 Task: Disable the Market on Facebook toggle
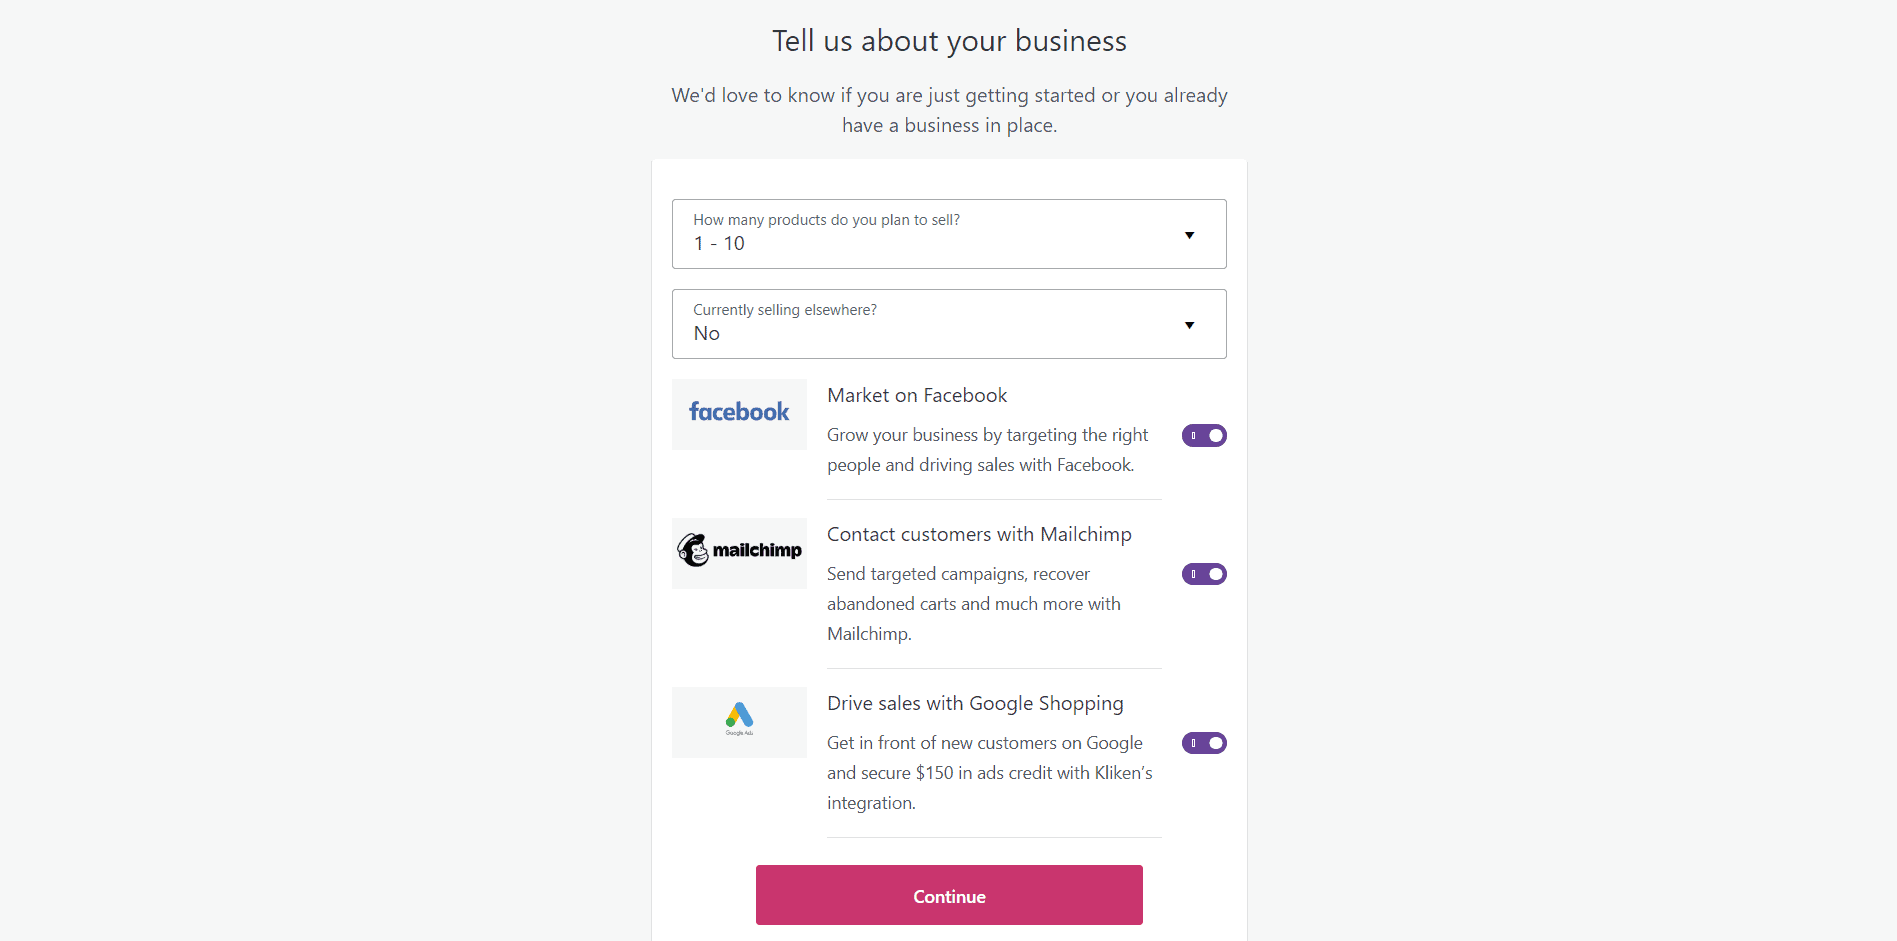1204,435
